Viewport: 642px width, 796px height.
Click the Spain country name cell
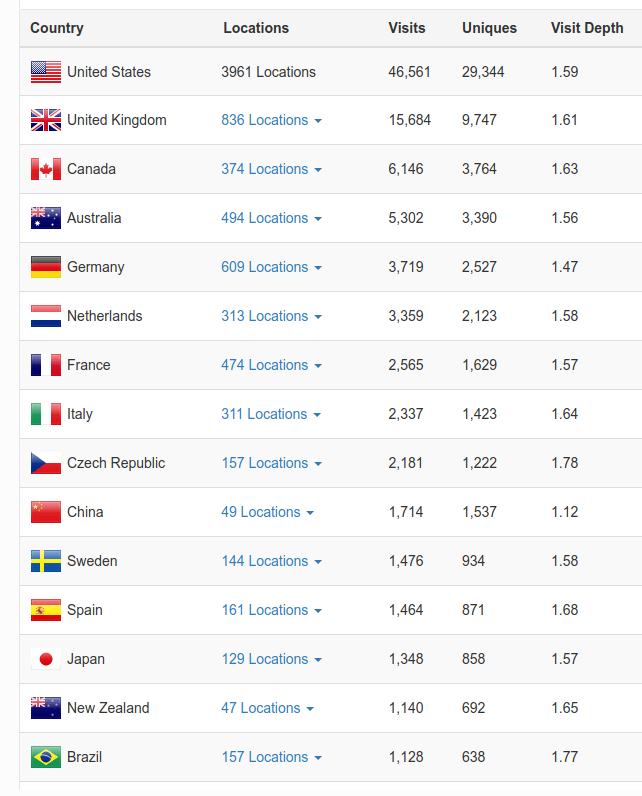click(x=85, y=610)
